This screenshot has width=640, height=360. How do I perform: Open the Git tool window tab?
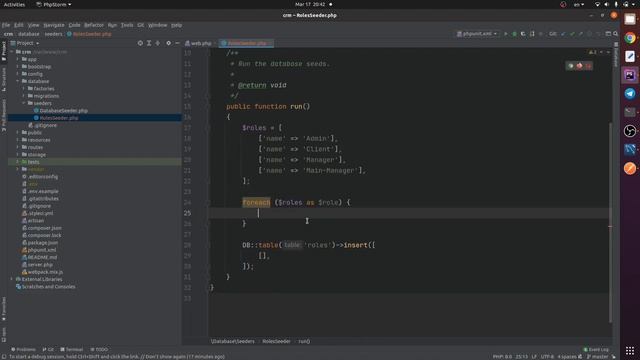point(48,349)
